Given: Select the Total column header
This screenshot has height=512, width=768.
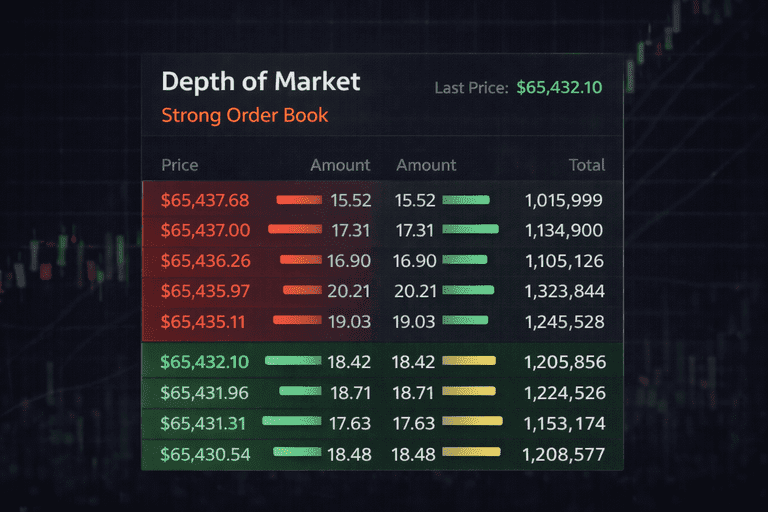Looking at the screenshot, I should pos(587,165).
